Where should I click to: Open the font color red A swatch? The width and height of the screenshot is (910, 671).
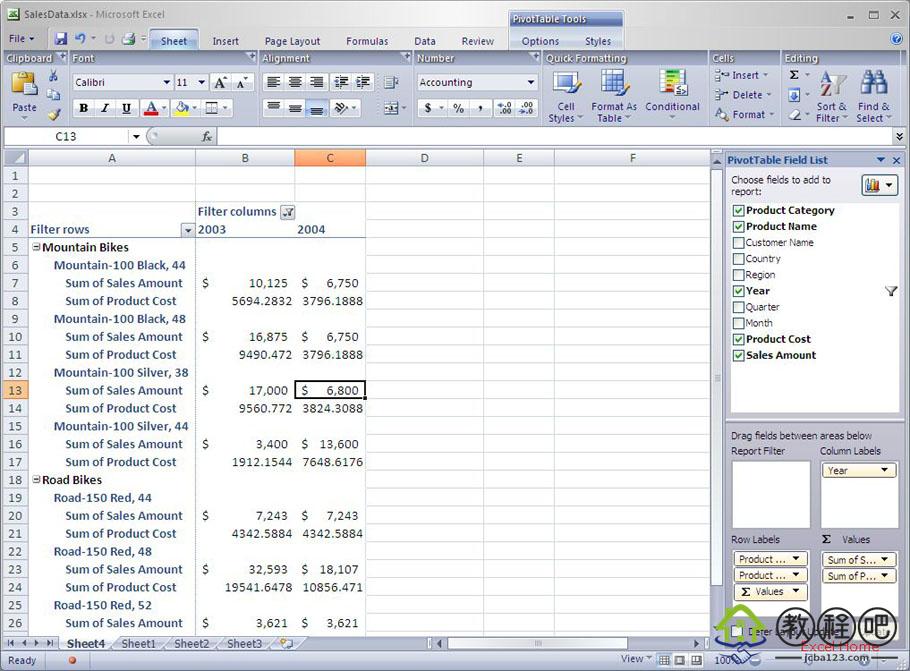pos(151,108)
